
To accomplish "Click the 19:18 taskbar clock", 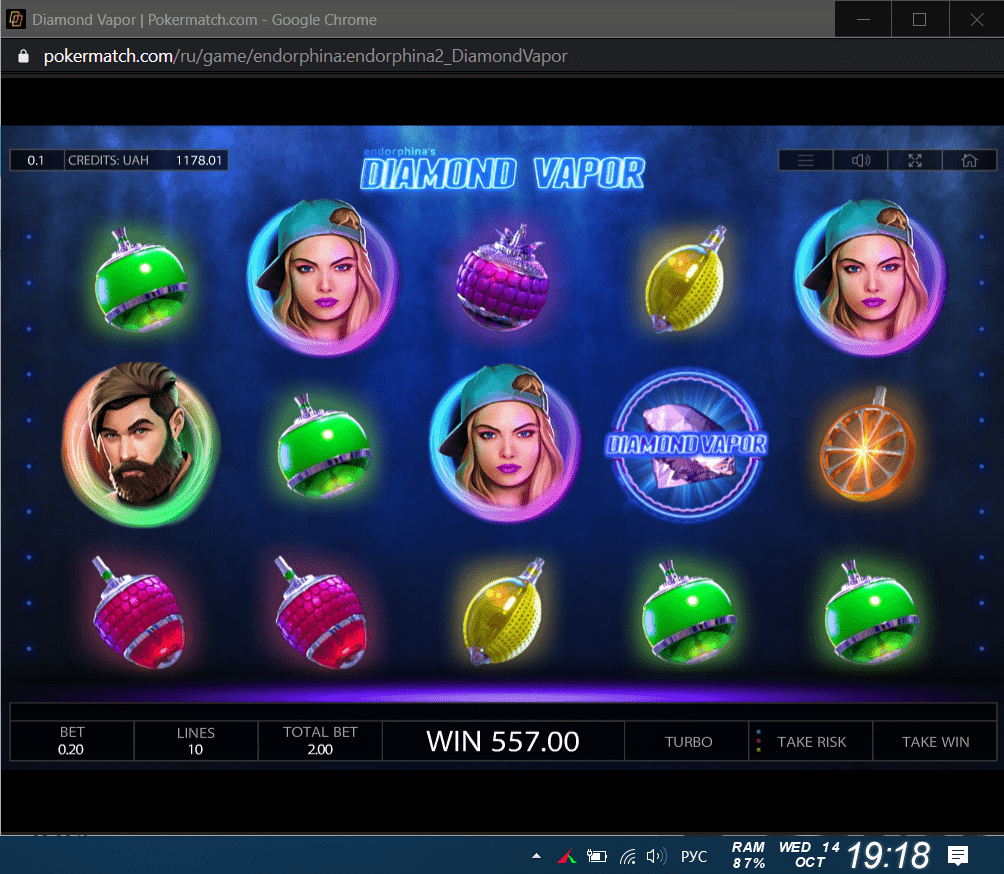I will pos(888,855).
